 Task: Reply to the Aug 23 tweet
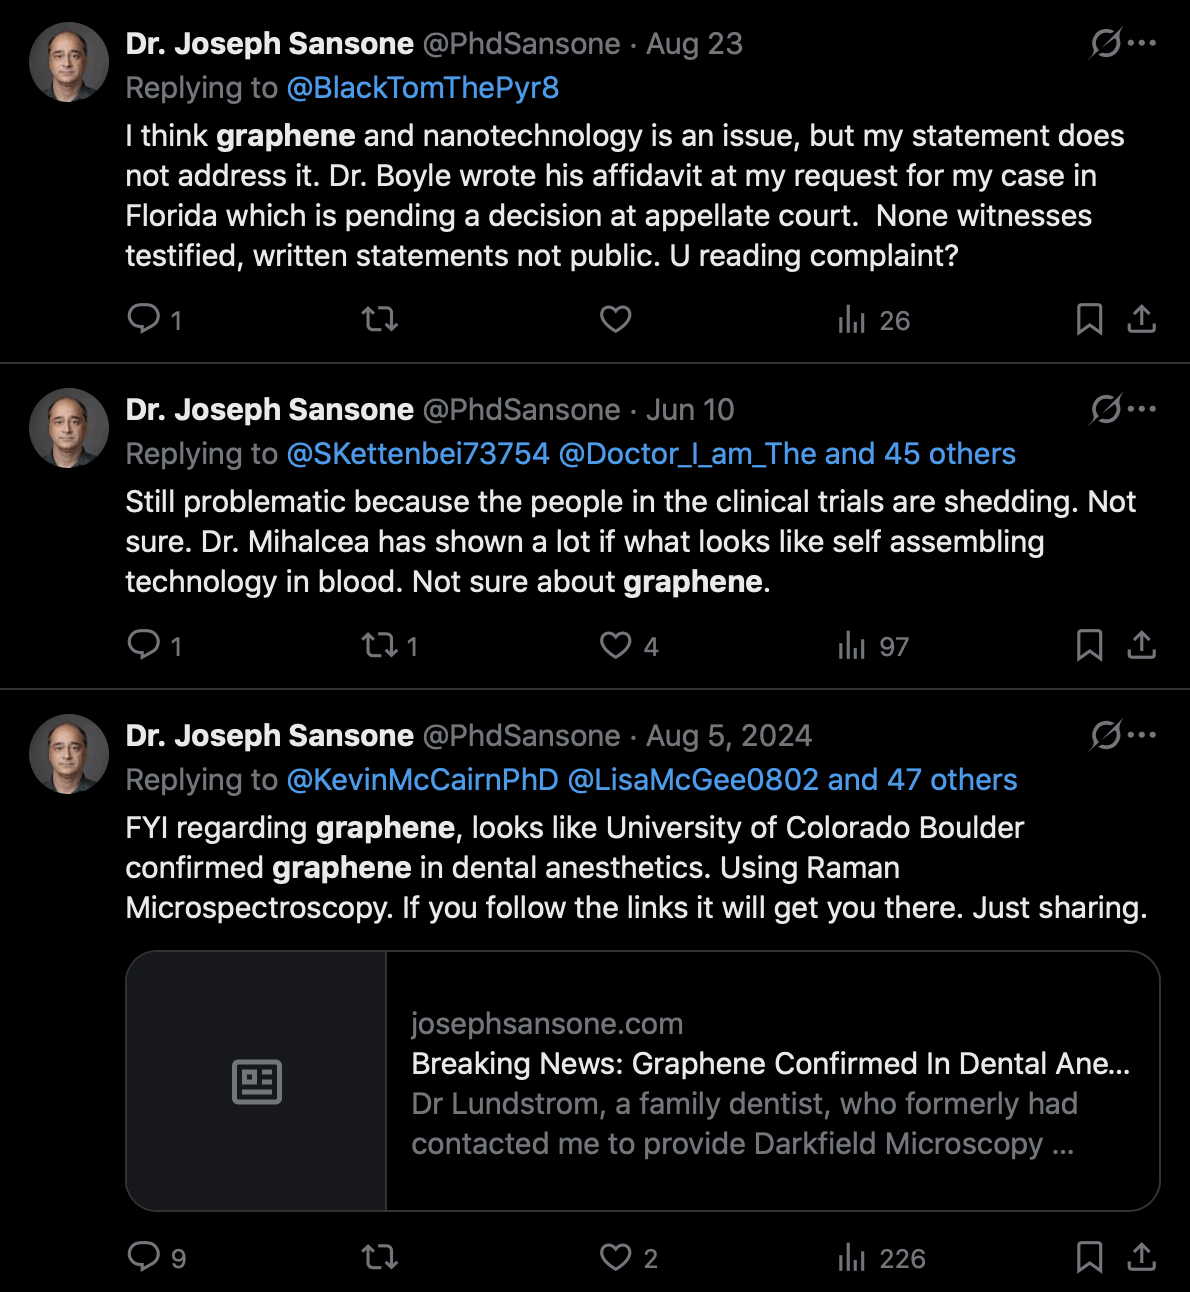(153, 320)
